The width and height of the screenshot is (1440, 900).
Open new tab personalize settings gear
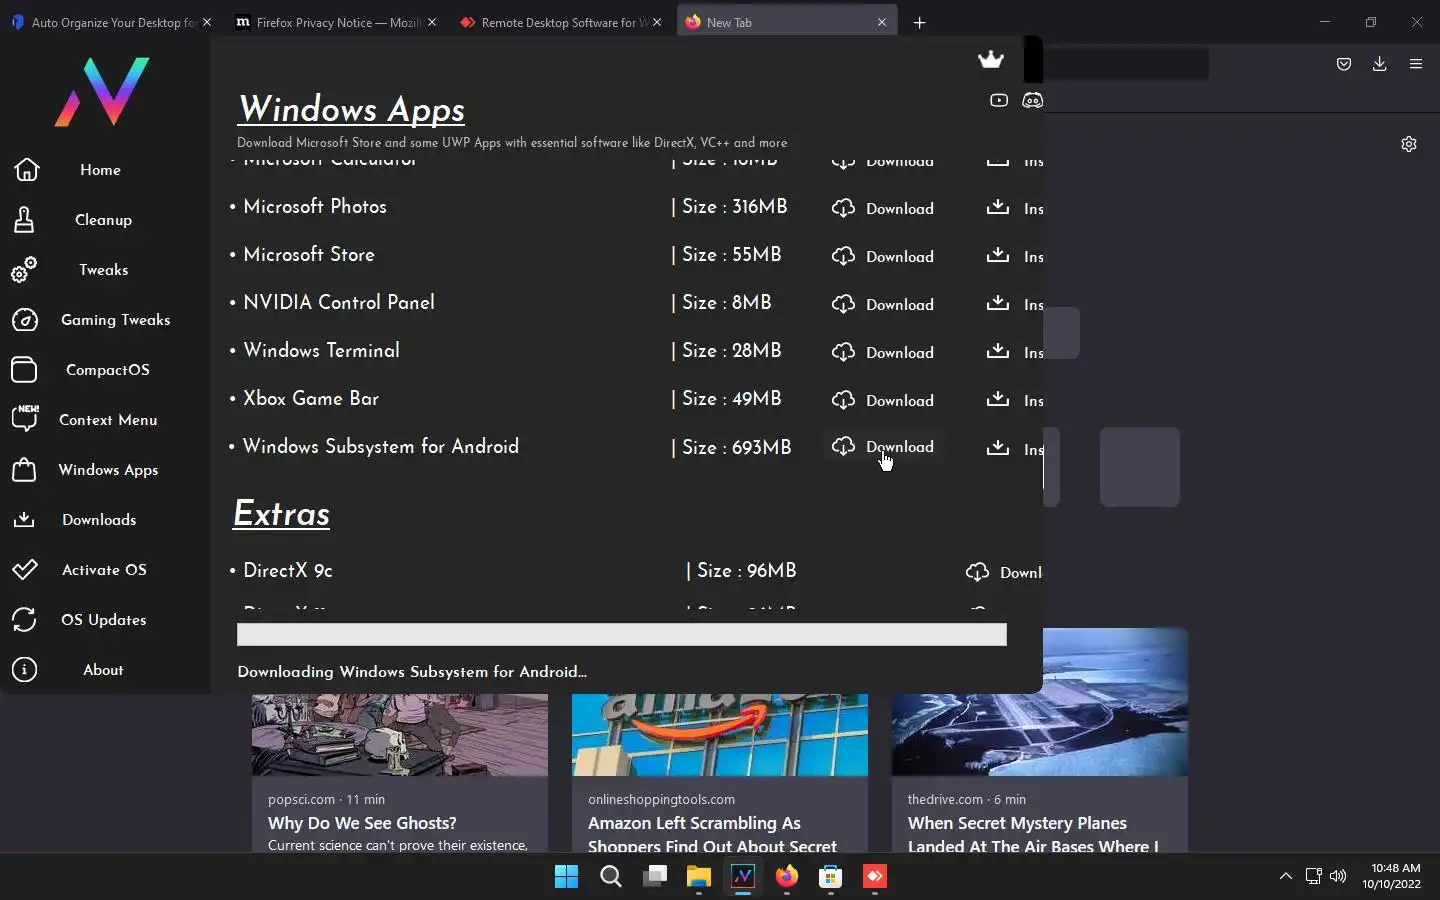pyautogui.click(x=1409, y=144)
